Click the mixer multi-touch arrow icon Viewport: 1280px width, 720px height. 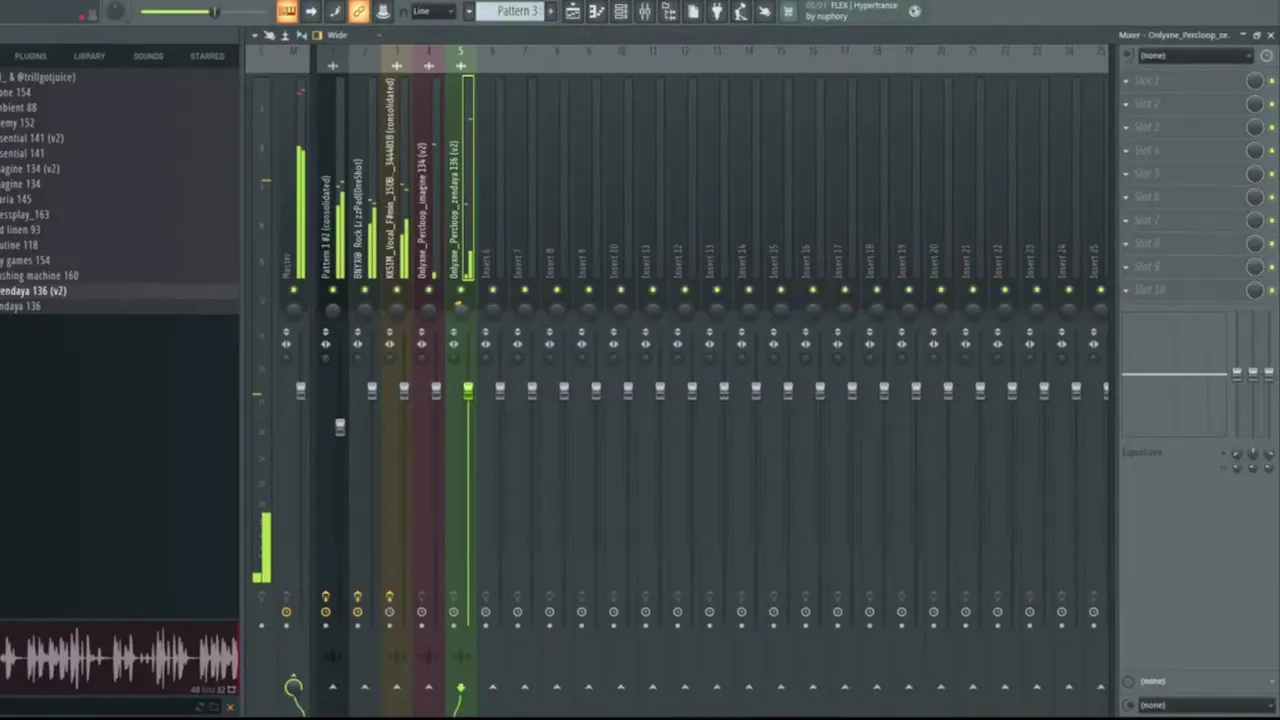click(x=269, y=35)
